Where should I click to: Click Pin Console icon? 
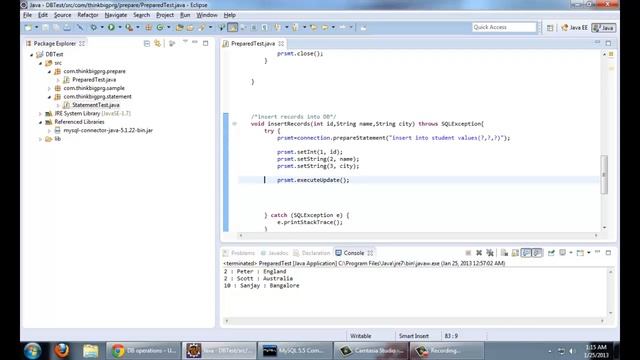(x=551, y=253)
